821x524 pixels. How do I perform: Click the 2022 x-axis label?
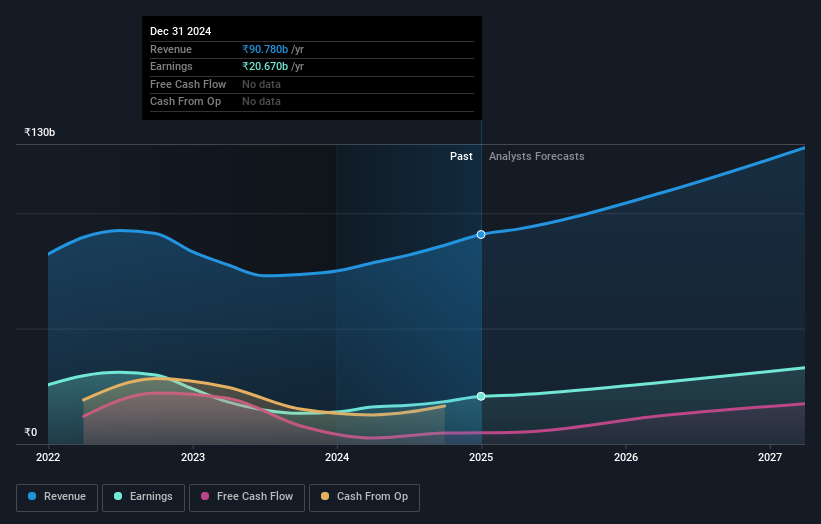(x=48, y=458)
